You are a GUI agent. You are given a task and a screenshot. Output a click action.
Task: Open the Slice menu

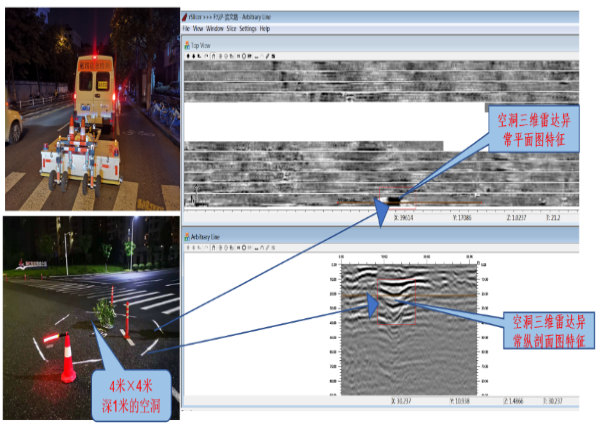coord(232,29)
